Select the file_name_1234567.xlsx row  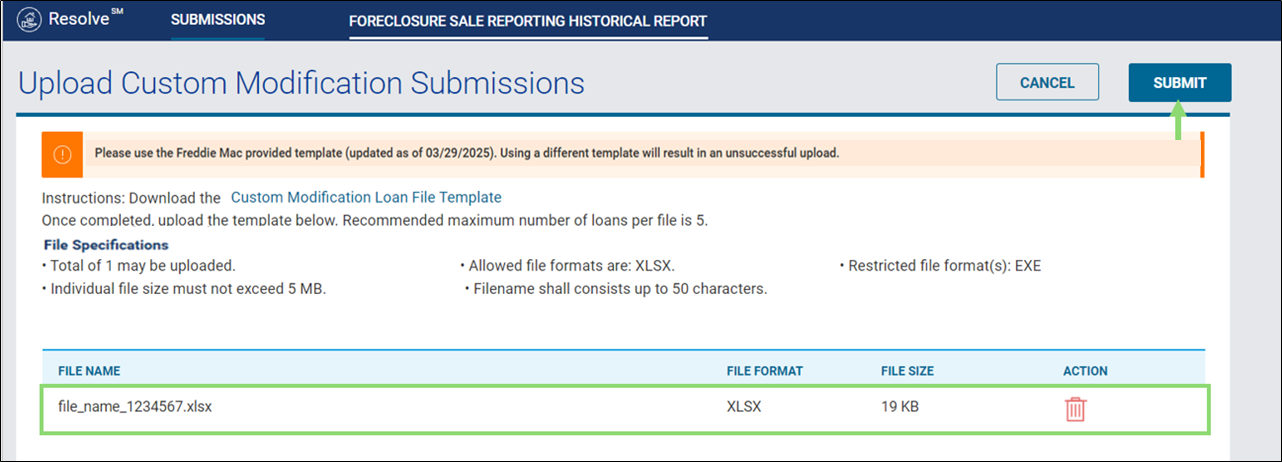[x=625, y=409]
